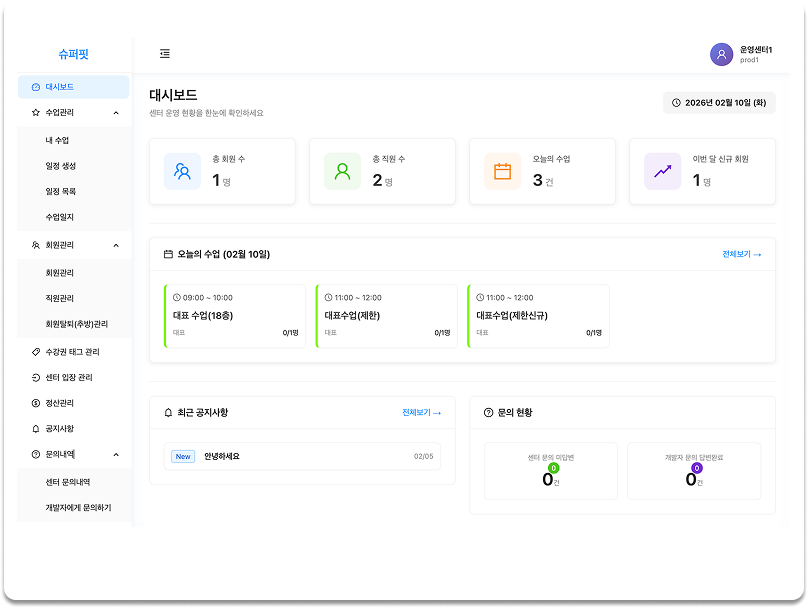Viewport: 808px width, 608px height.
Task: Click the user profile avatar icon
Action: [721, 55]
